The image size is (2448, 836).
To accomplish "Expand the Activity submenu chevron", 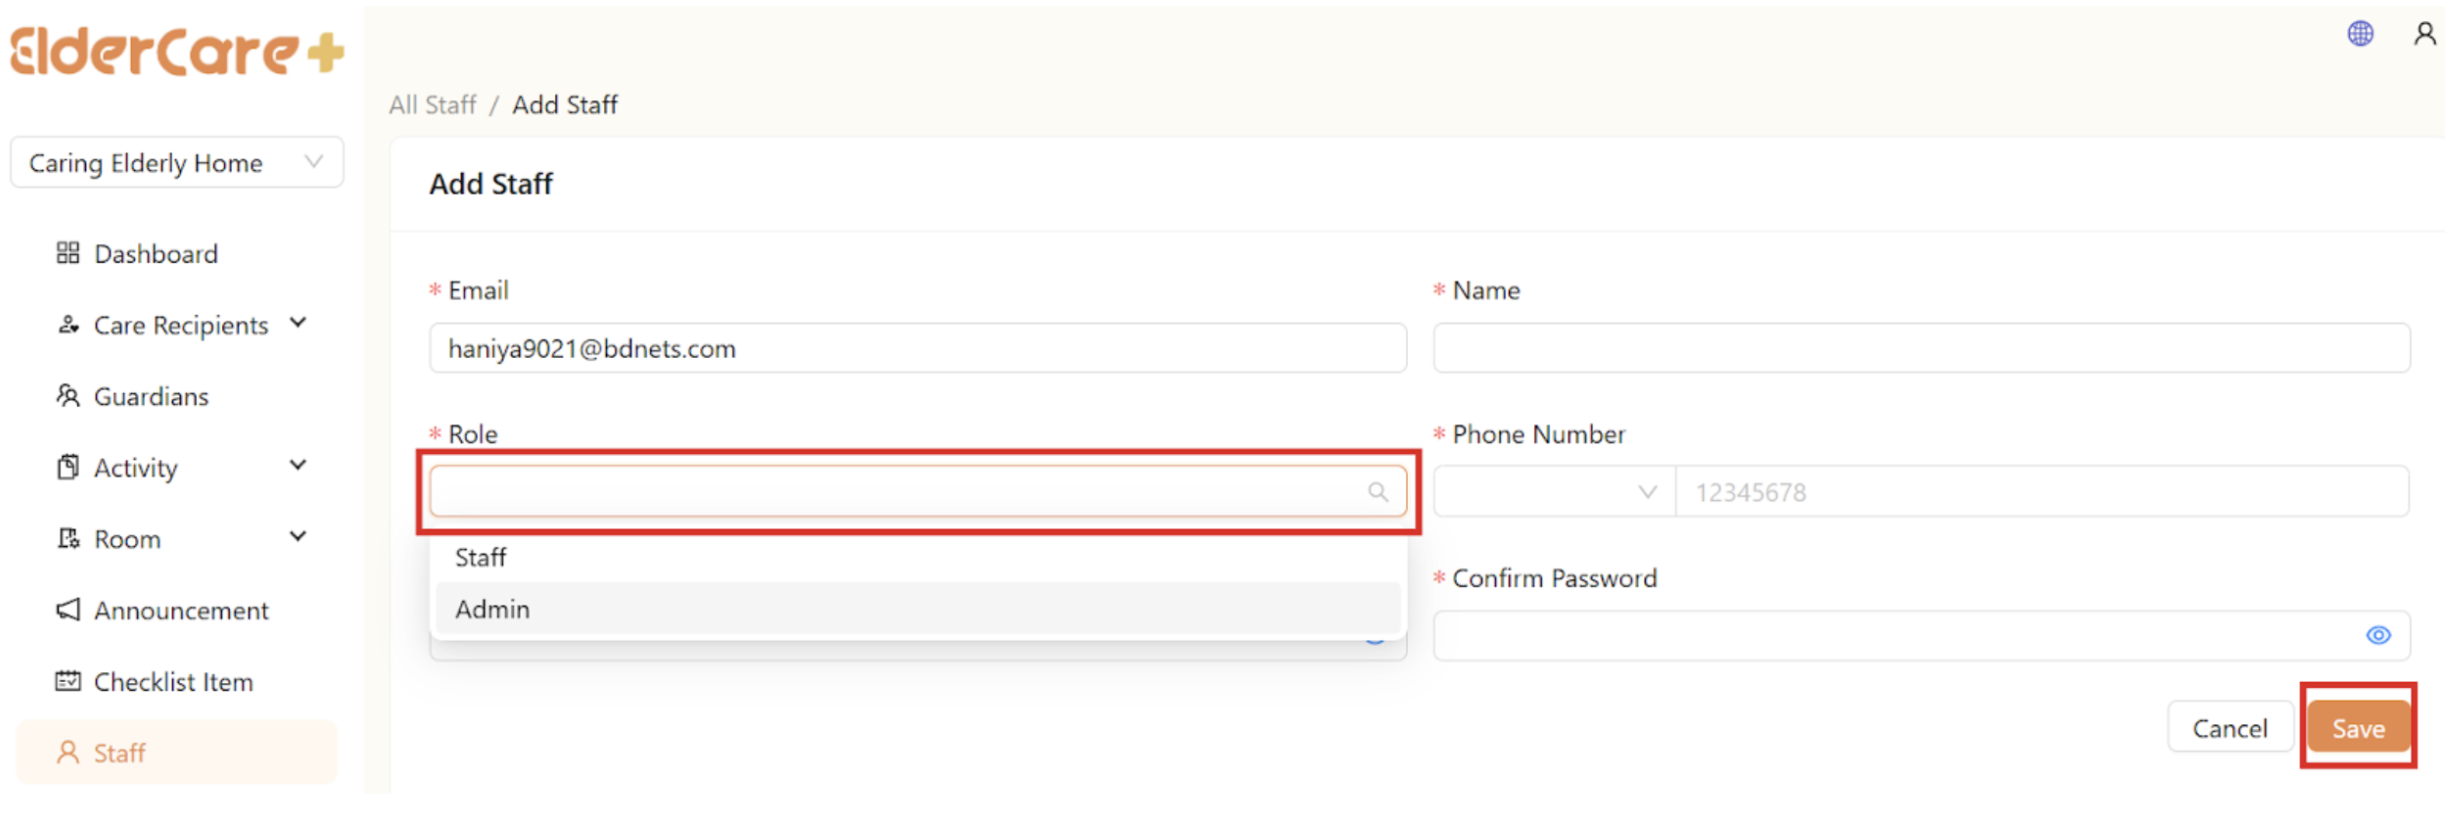I will pyautogui.click(x=298, y=466).
